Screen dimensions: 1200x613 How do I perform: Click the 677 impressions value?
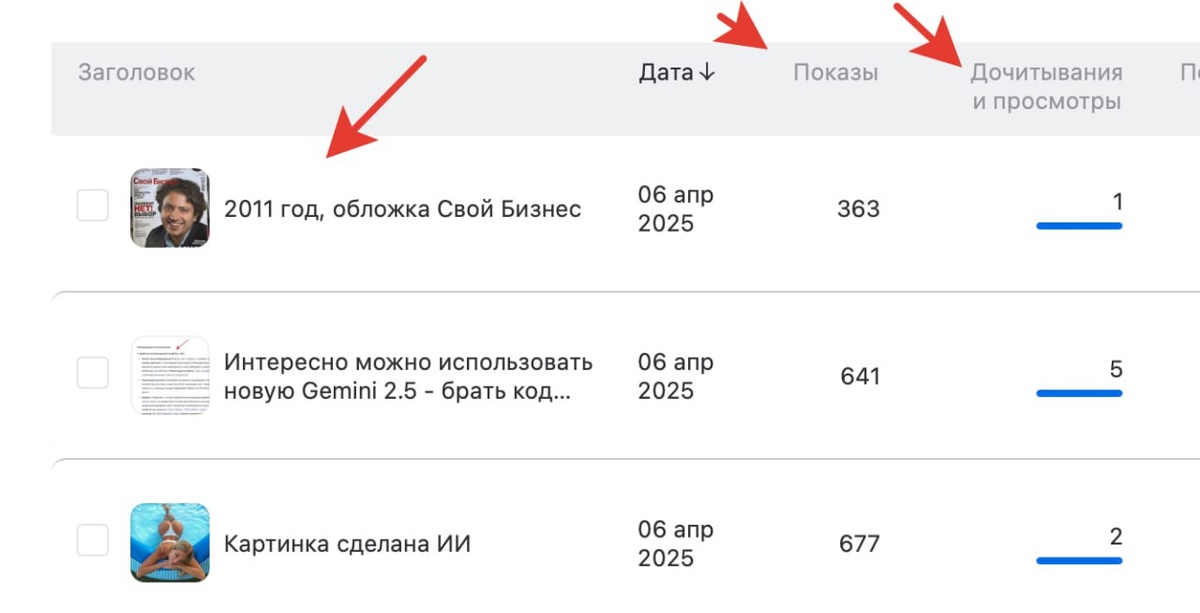click(x=860, y=544)
